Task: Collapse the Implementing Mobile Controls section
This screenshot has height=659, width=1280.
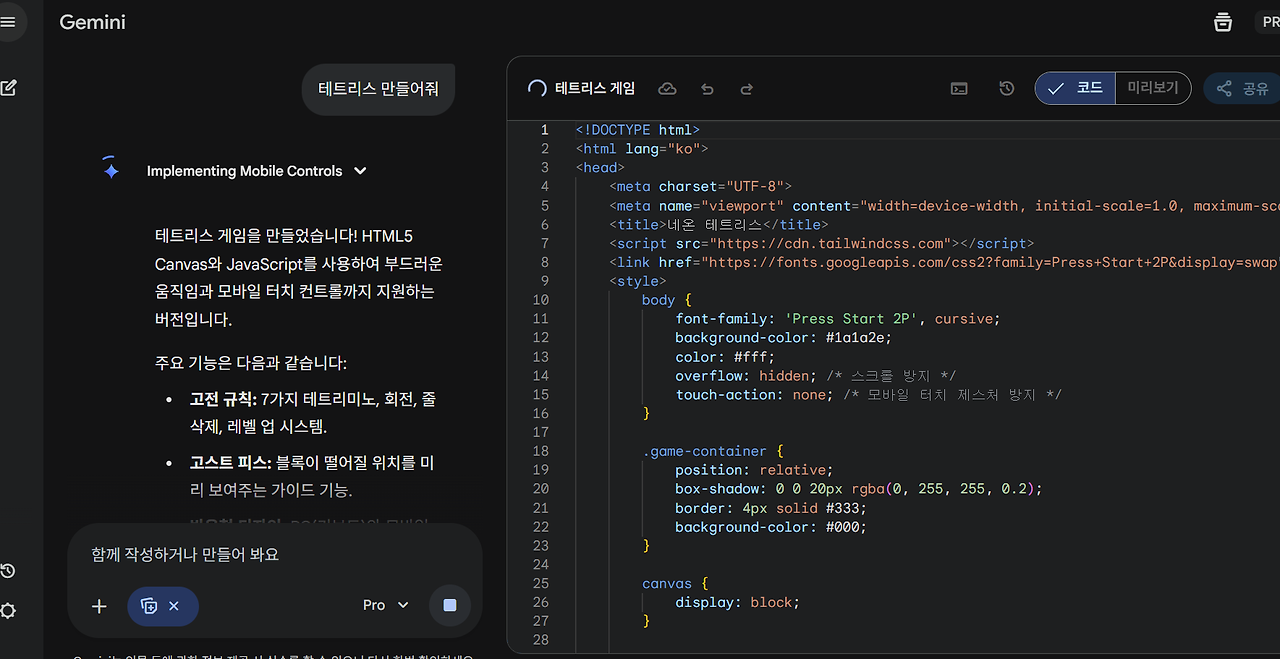Action: click(360, 171)
